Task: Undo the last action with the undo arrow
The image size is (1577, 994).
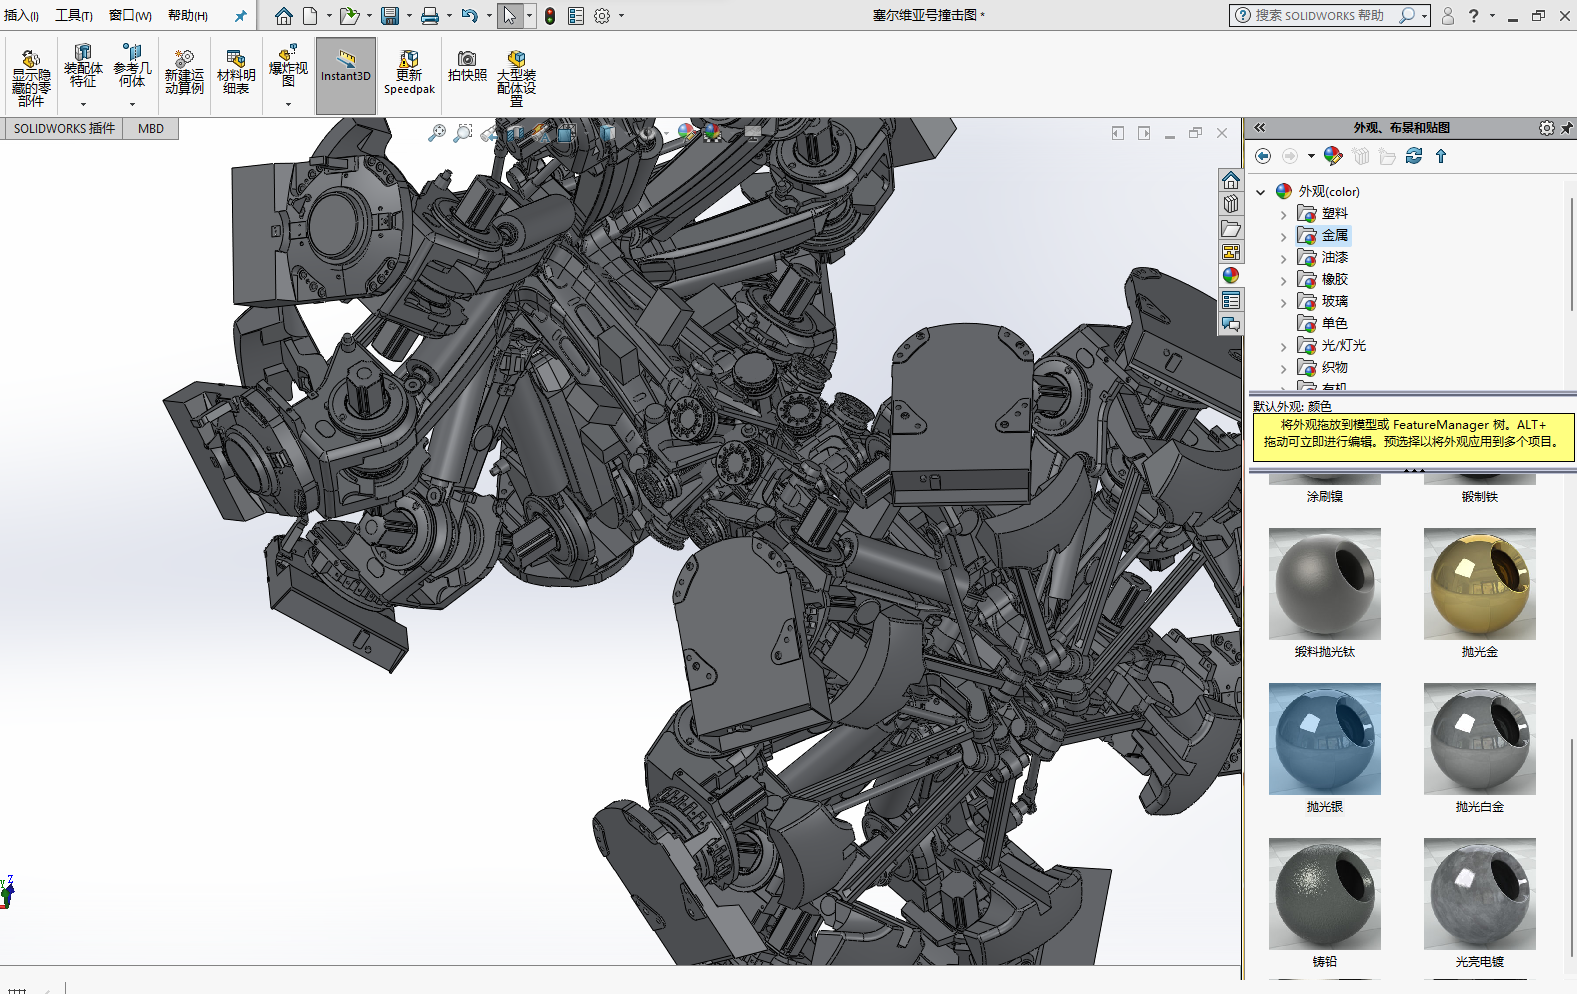Action: pyautogui.click(x=469, y=16)
